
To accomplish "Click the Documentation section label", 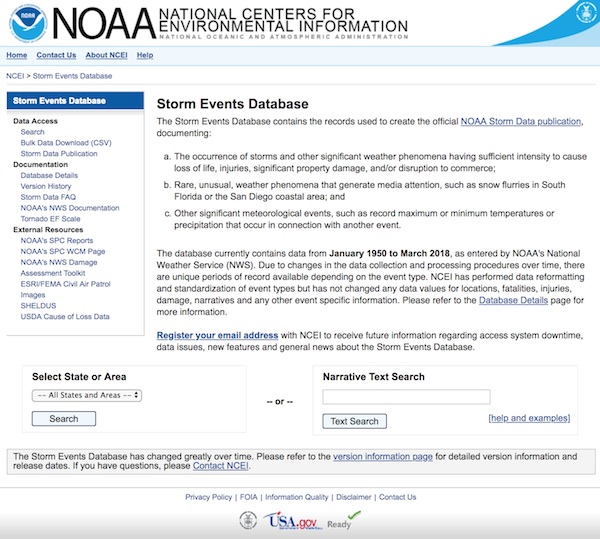I will point(41,164).
